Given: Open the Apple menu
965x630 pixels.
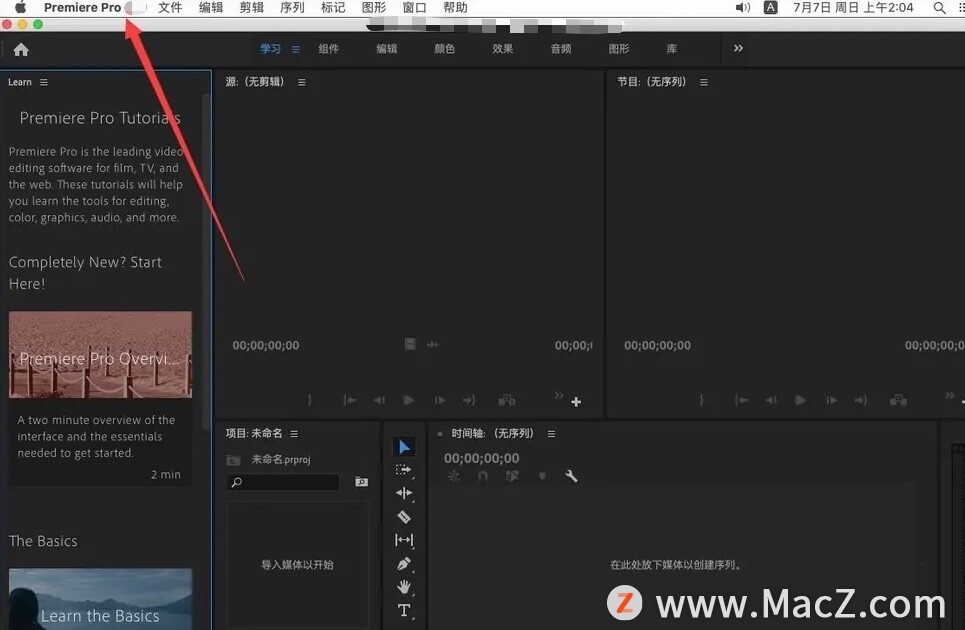Looking at the screenshot, I should pyautogui.click(x=20, y=7).
